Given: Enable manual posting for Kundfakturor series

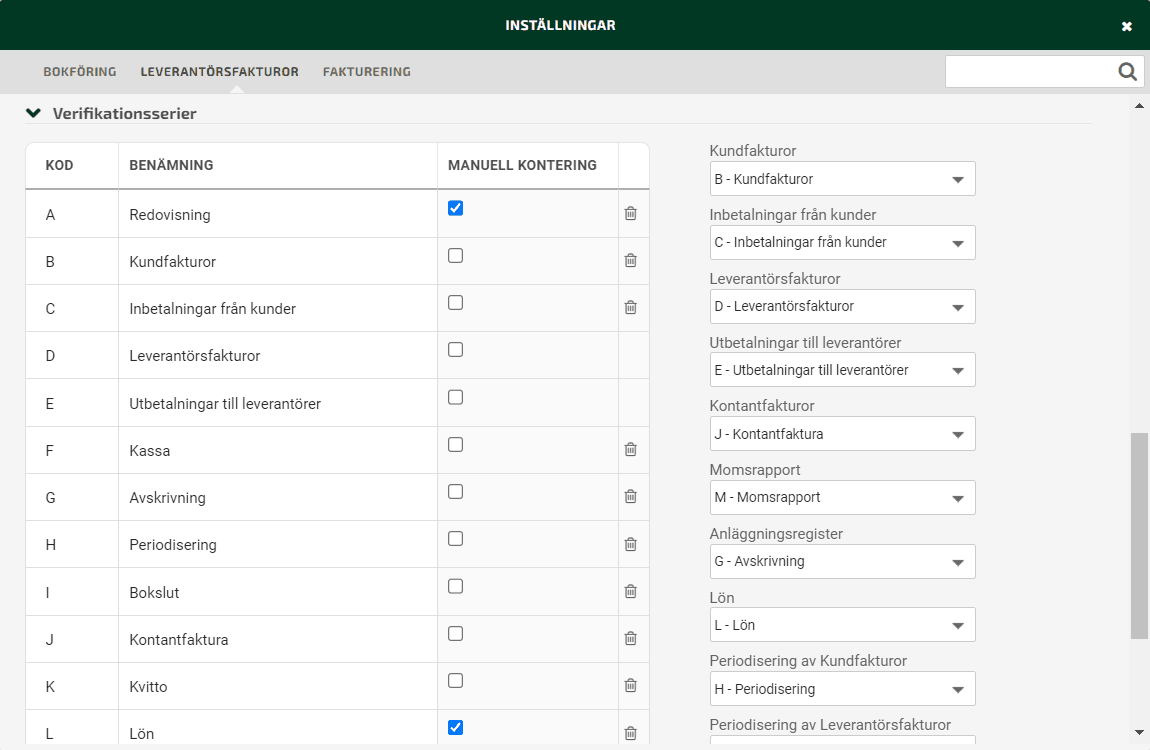Looking at the screenshot, I should [x=455, y=256].
